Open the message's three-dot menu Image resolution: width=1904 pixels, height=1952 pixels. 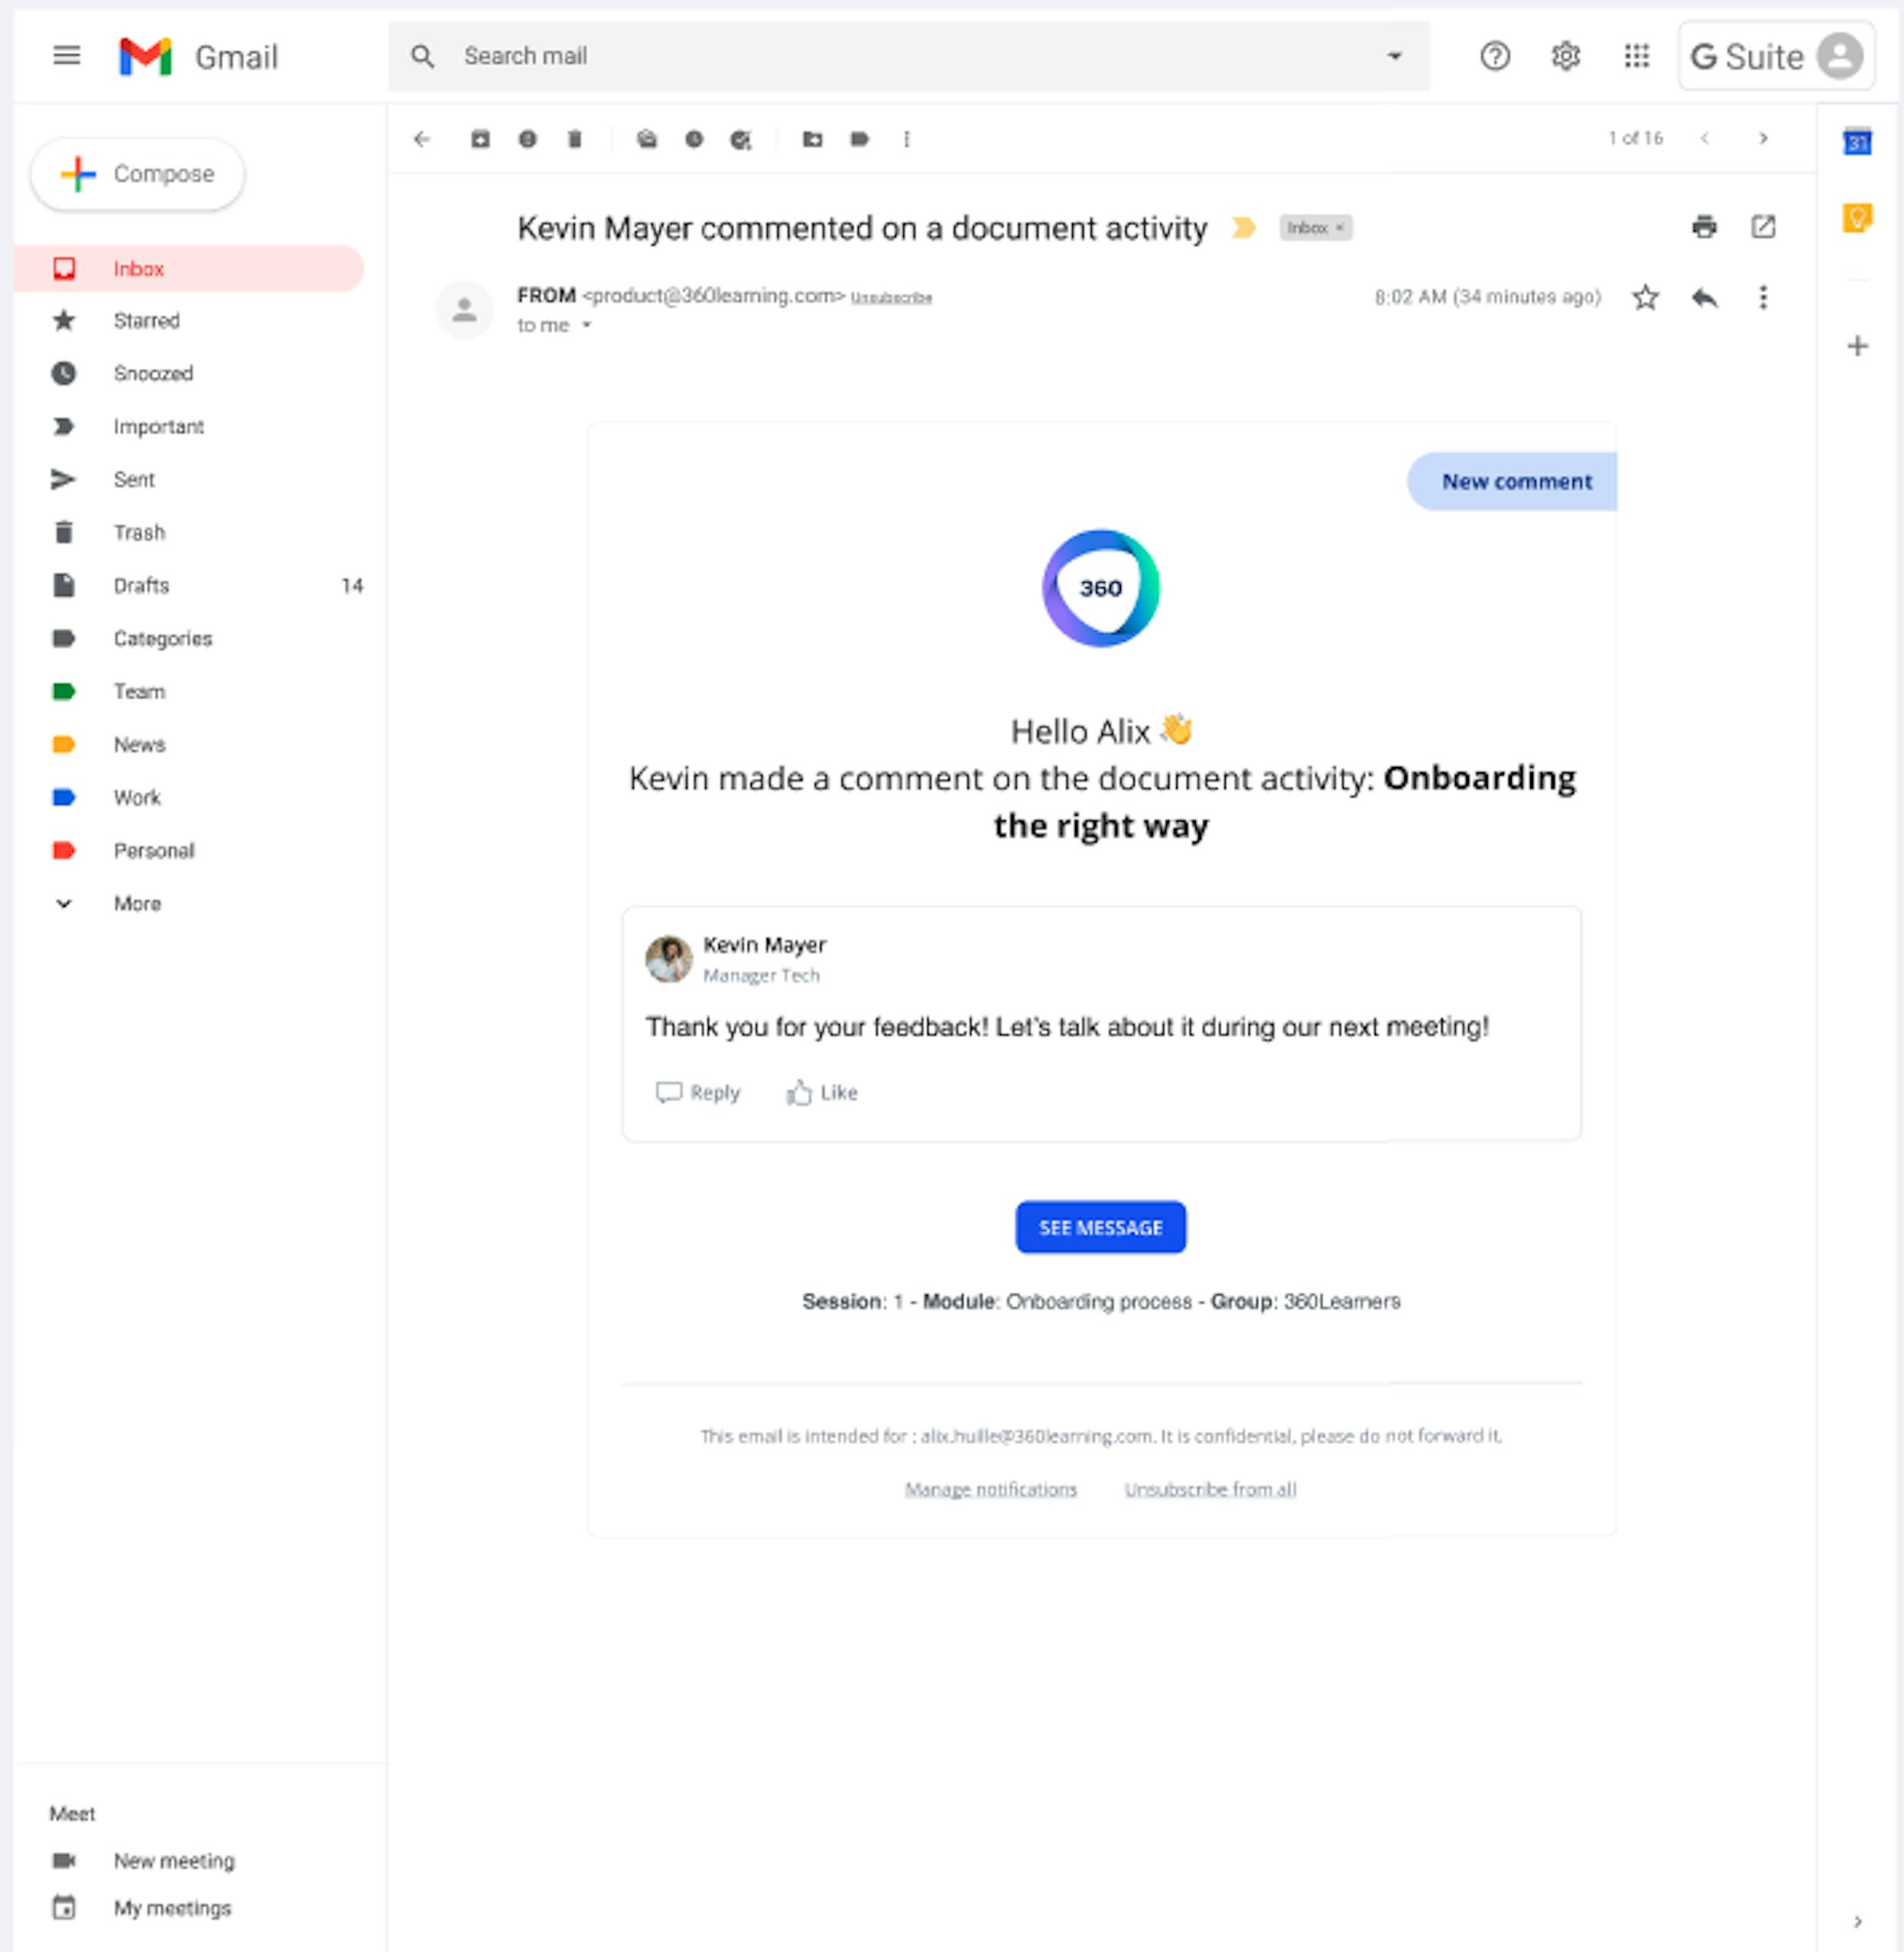click(1763, 298)
